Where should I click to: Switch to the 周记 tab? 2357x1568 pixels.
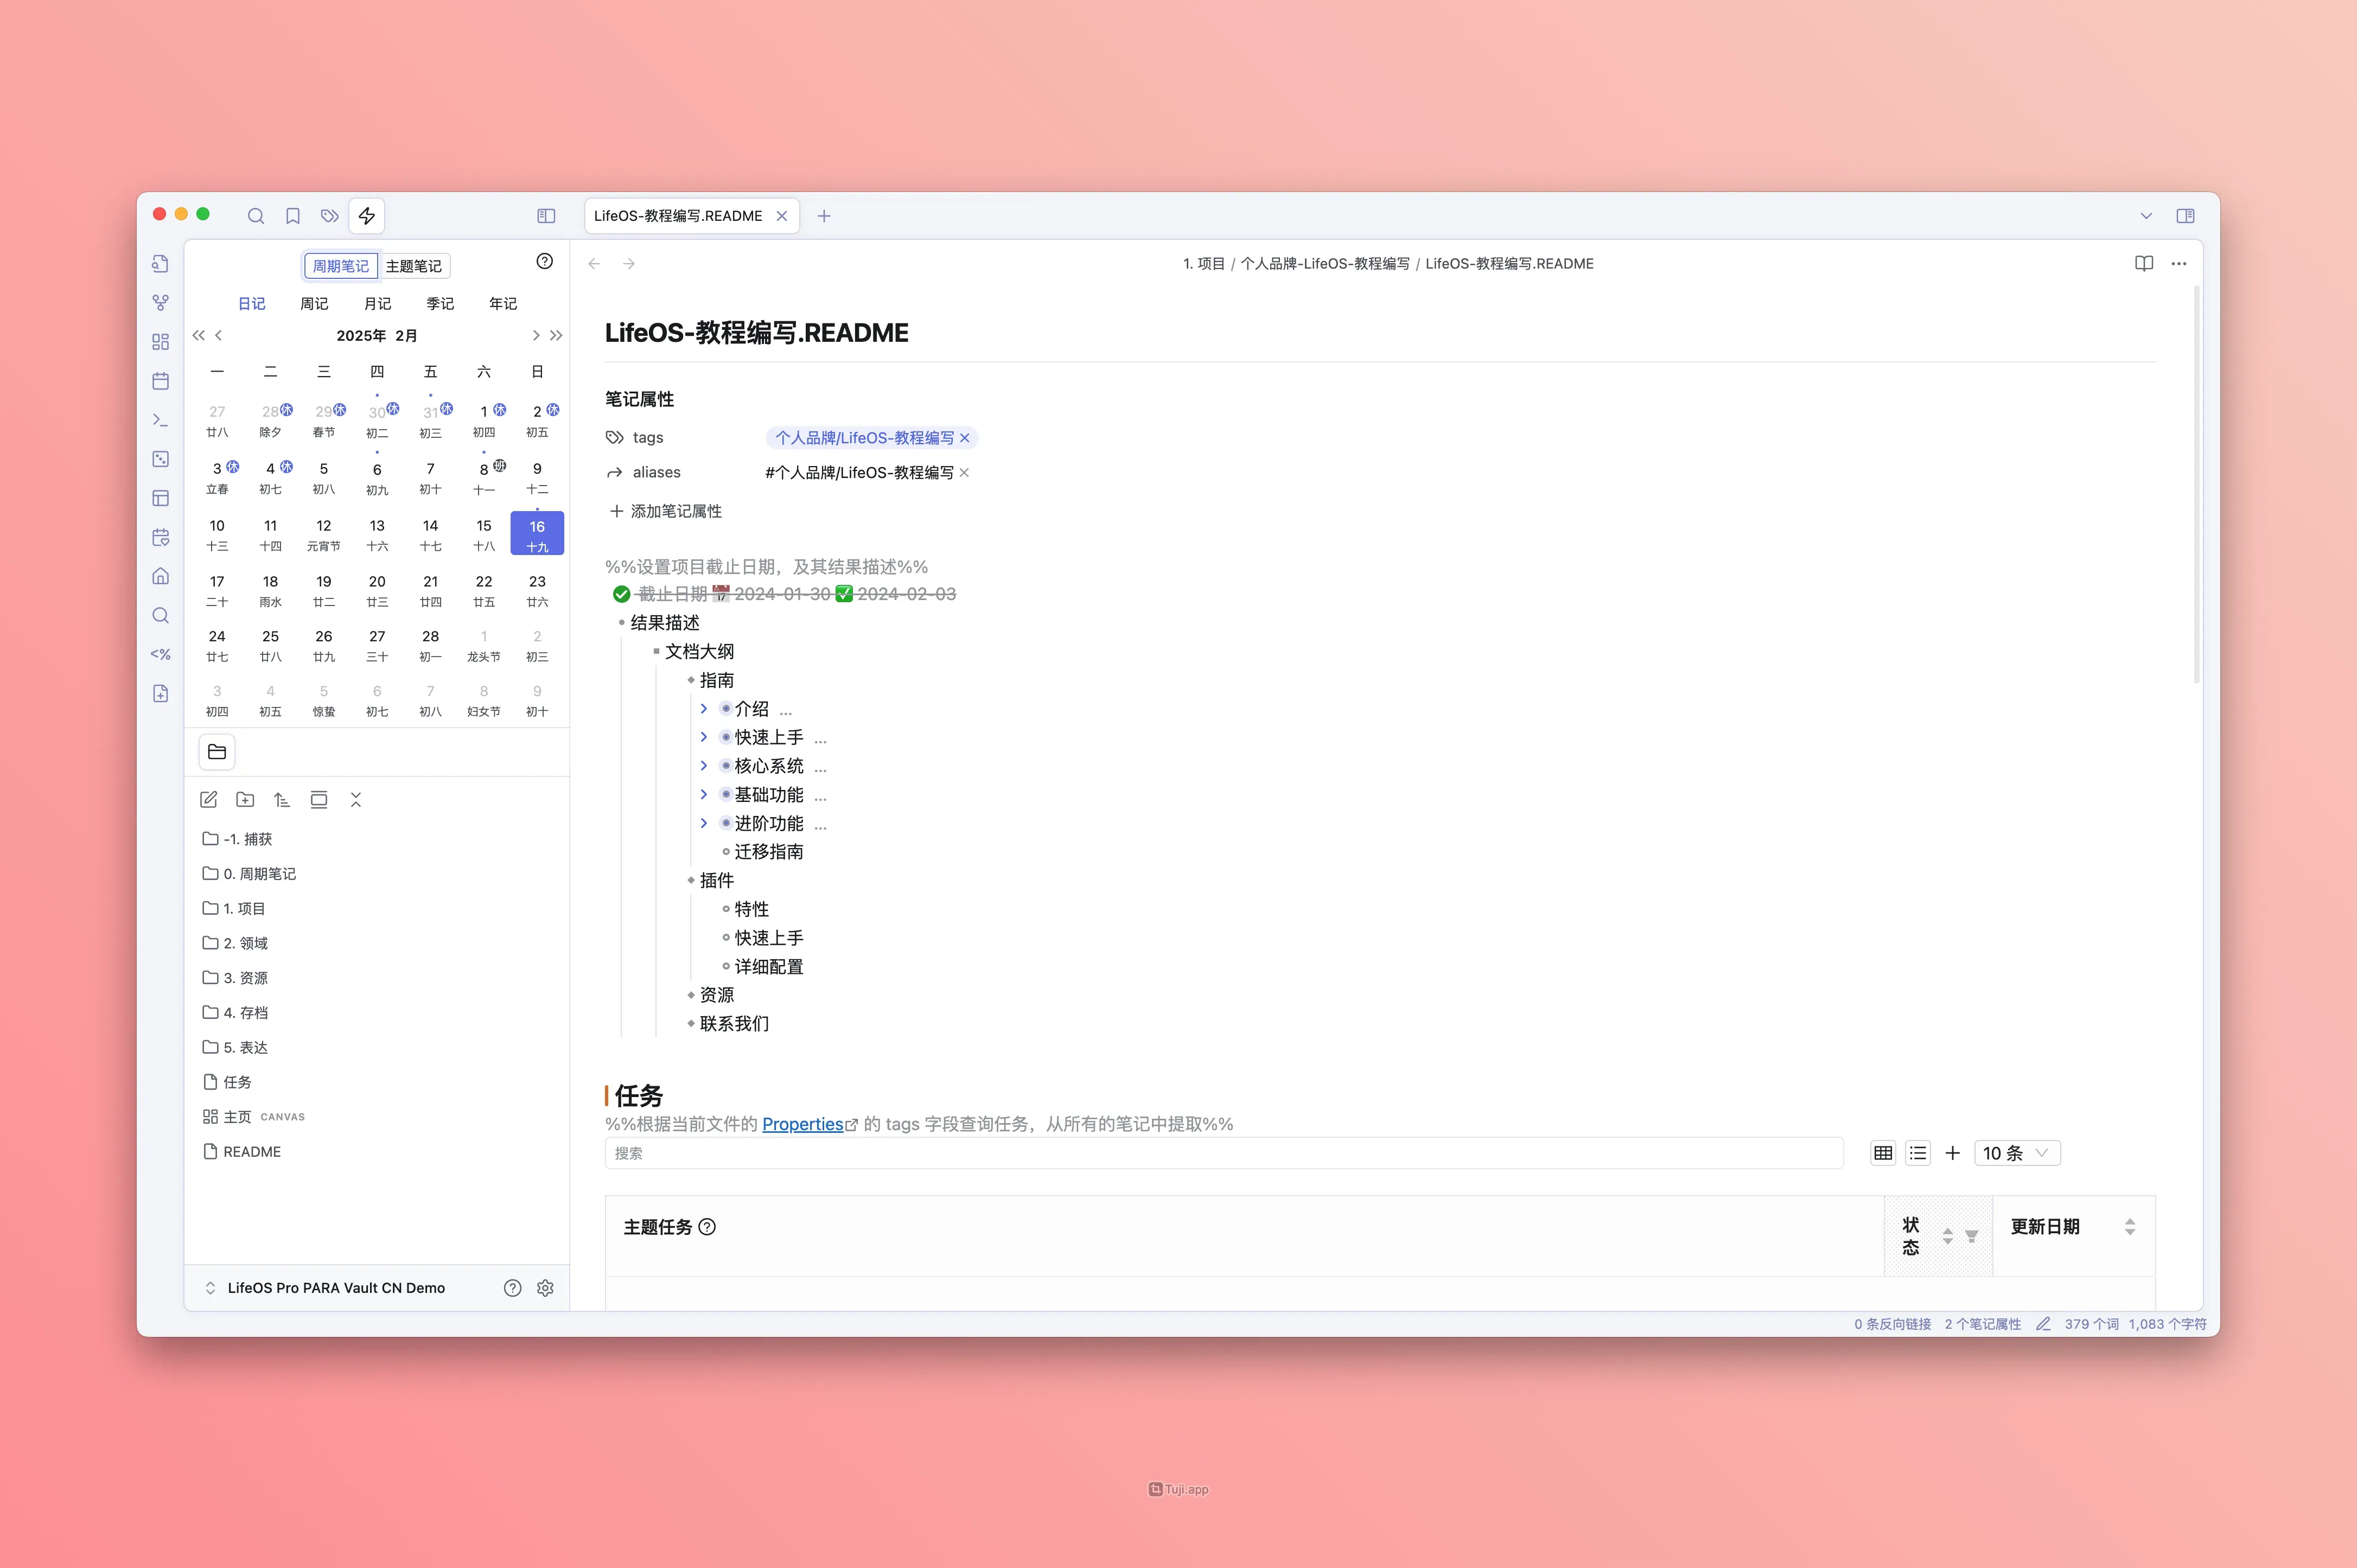[x=314, y=304]
